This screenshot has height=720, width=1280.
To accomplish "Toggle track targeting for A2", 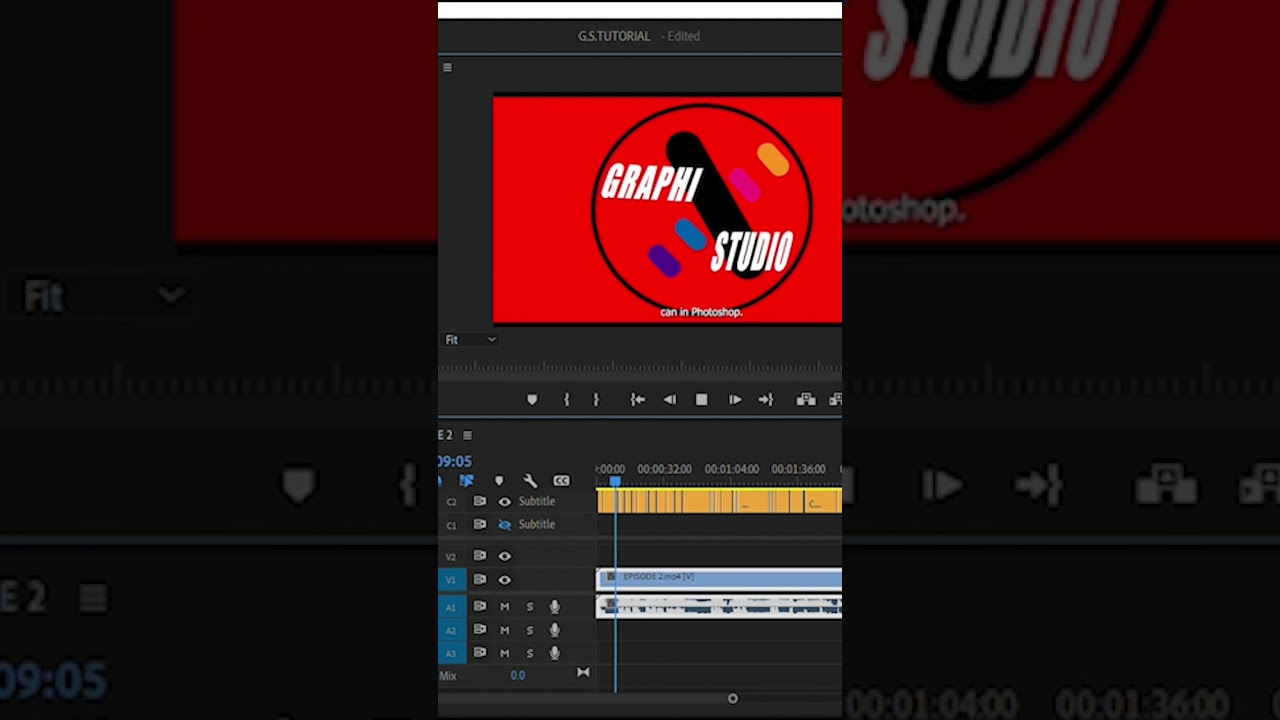I will [x=451, y=630].
